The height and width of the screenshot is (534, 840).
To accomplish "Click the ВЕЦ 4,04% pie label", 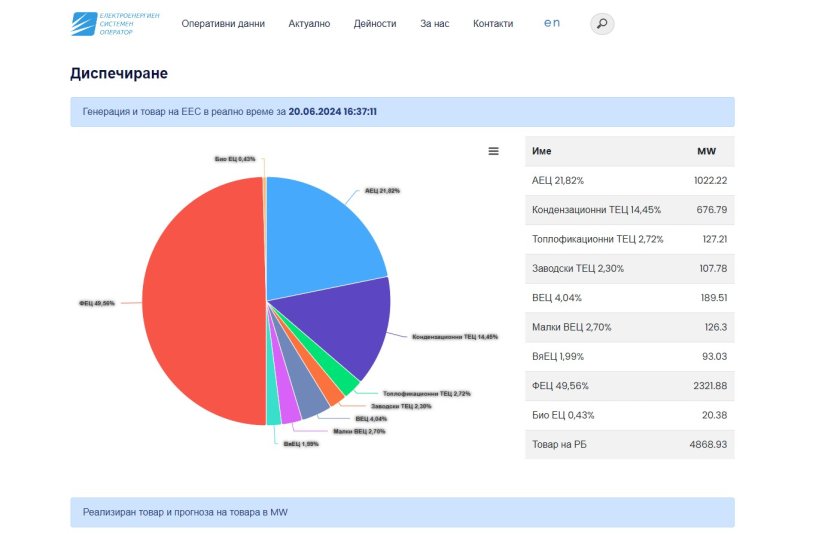I will point(371,419).
